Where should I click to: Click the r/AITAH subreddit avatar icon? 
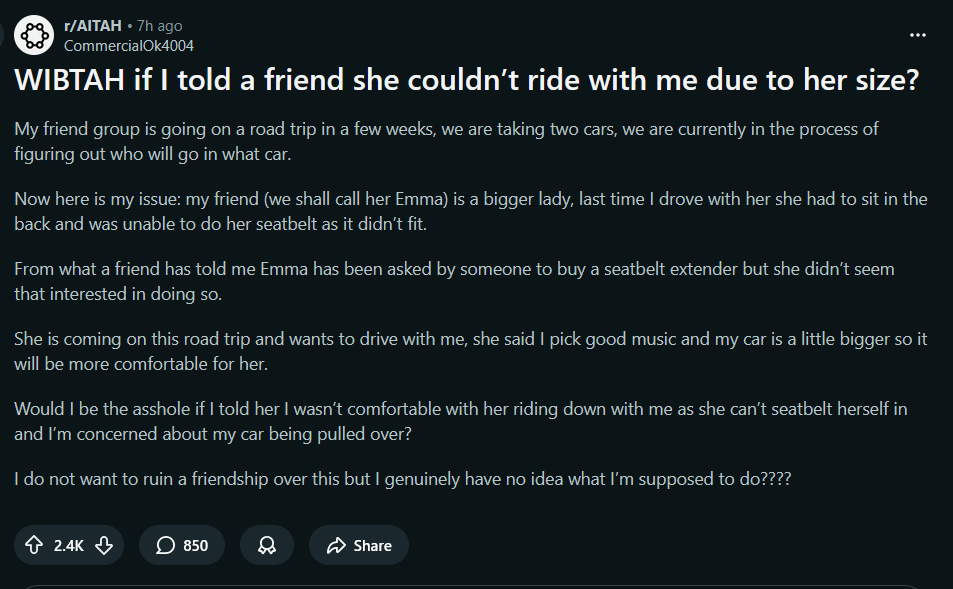pyautogui.click(x=34, y=35)
